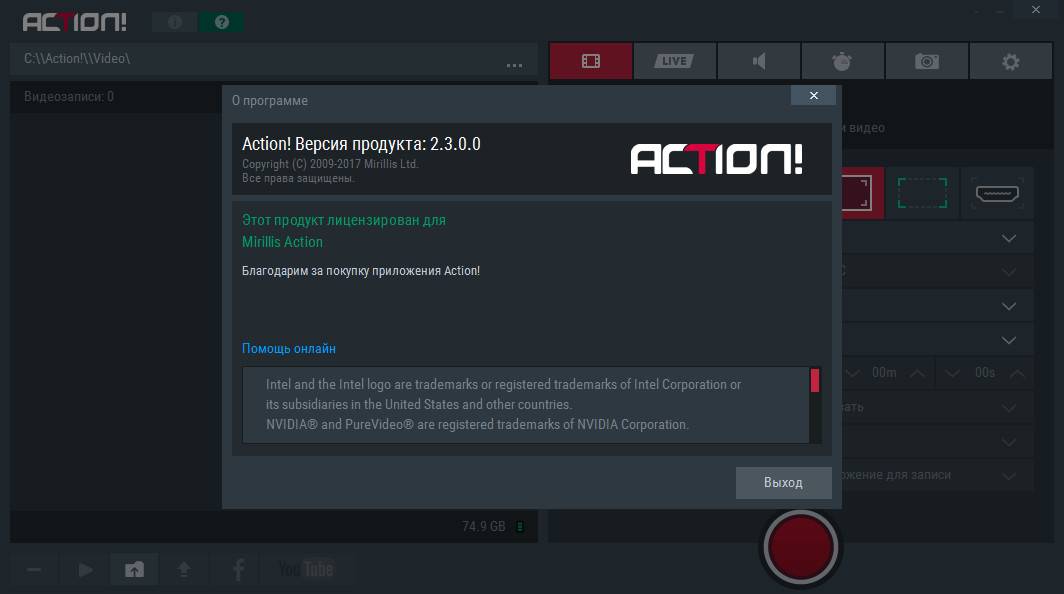Viewport: 1064px width, 594px height.
Task: Upload to YouTube icon
Action: (306, 569)
